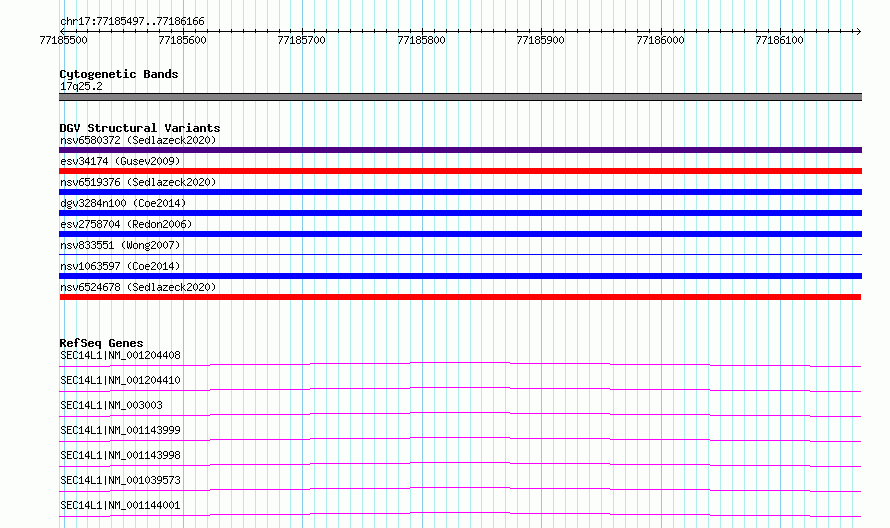Click the thin blue nsv833551 variant line
This screenshot has width=890, height=528.
(460, 254)
